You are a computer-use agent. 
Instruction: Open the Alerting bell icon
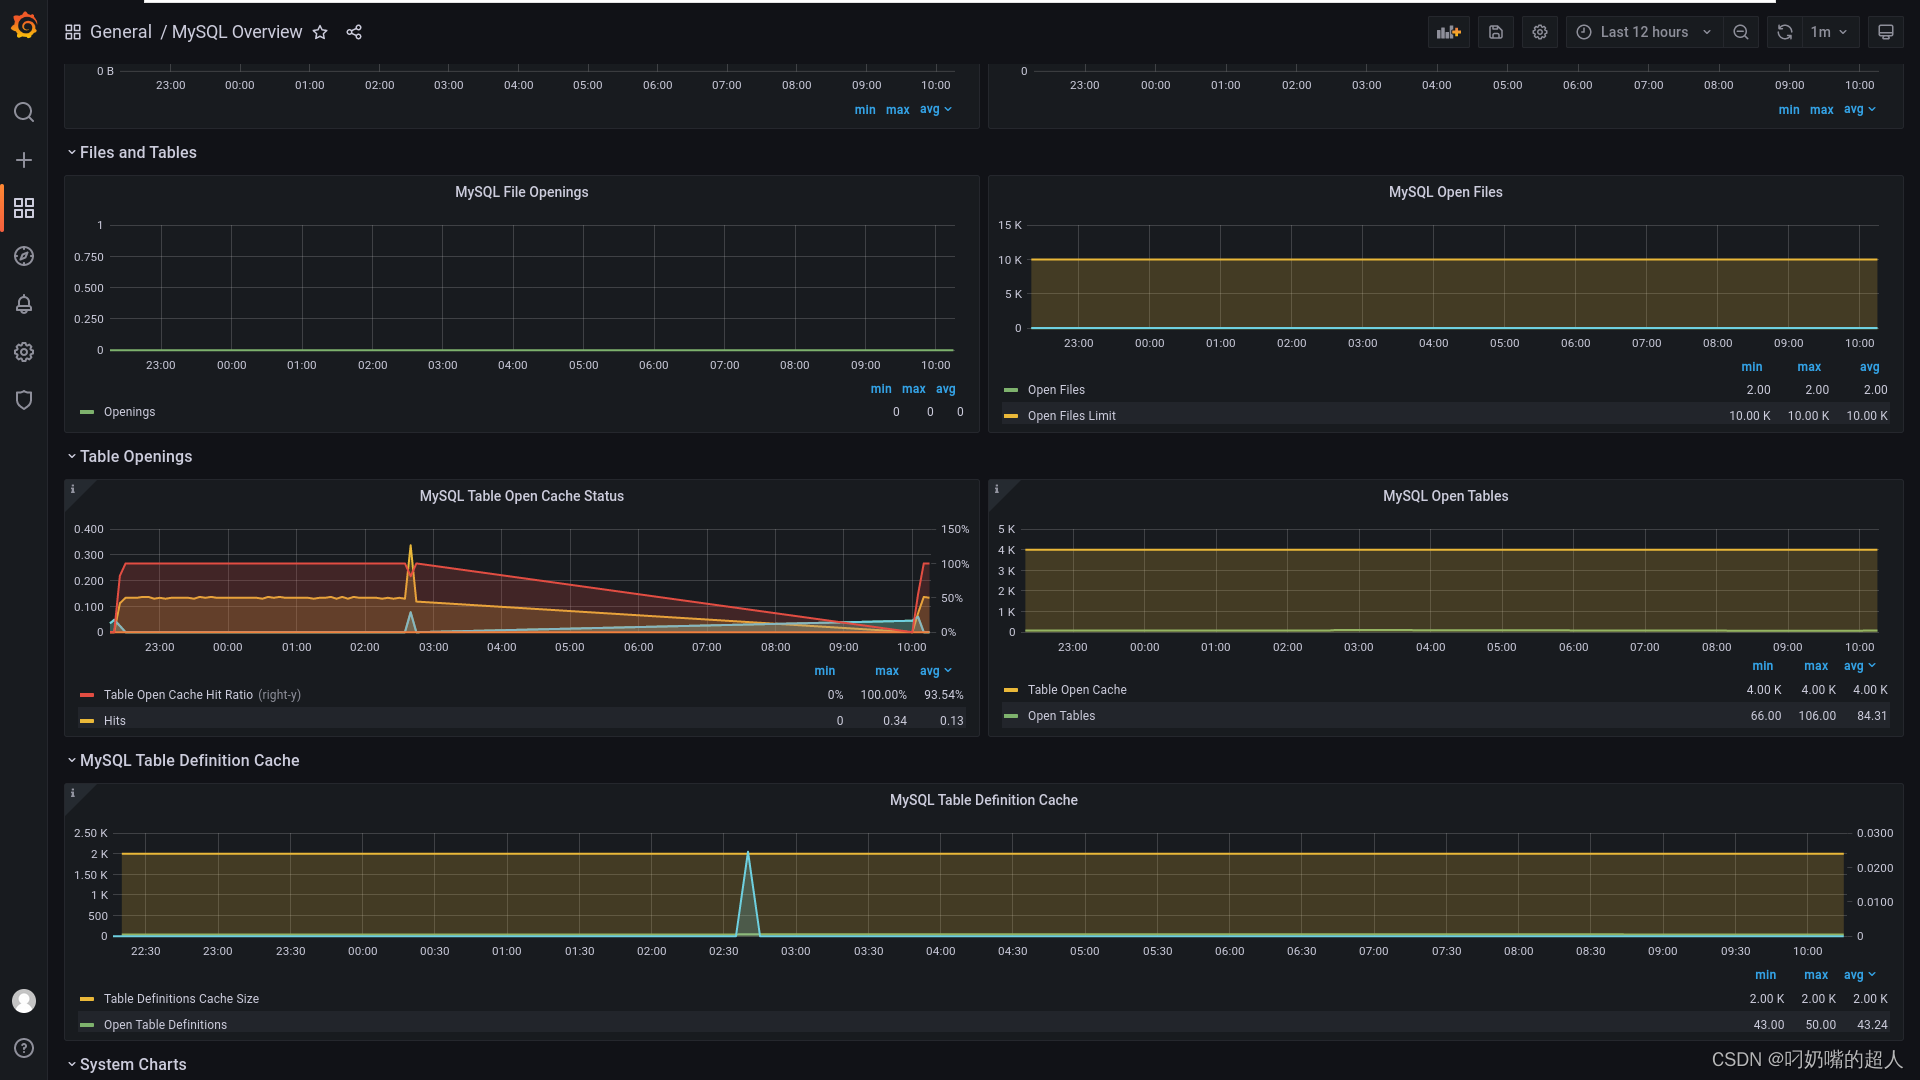pos(24,304)
